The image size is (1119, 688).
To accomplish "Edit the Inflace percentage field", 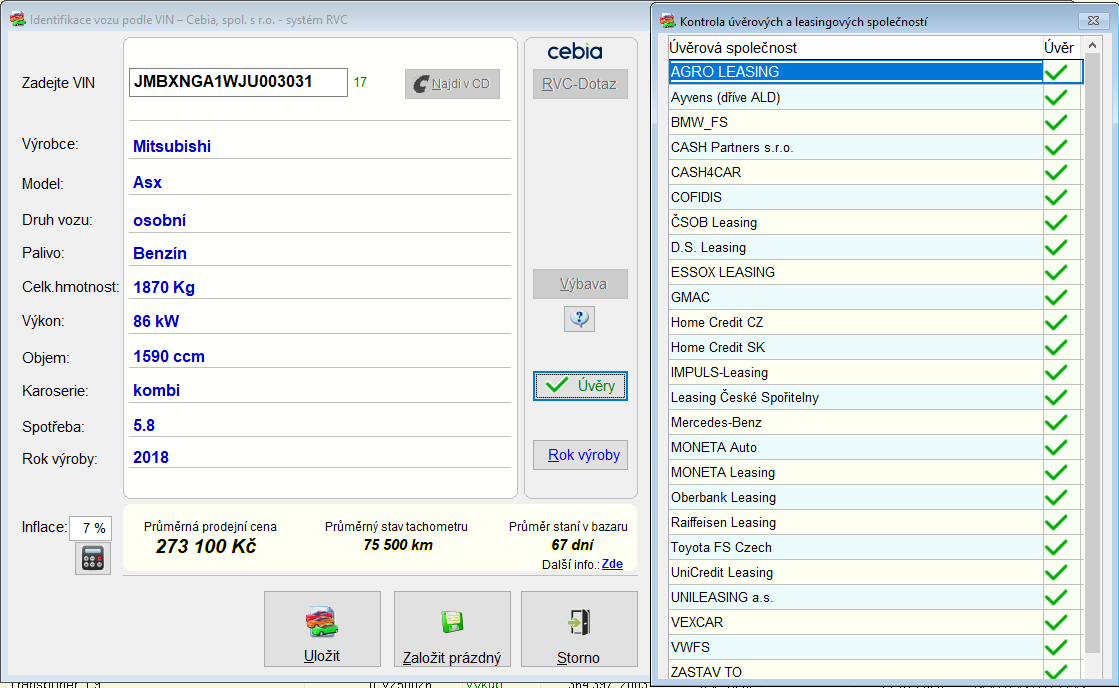I will click(90, 528).
